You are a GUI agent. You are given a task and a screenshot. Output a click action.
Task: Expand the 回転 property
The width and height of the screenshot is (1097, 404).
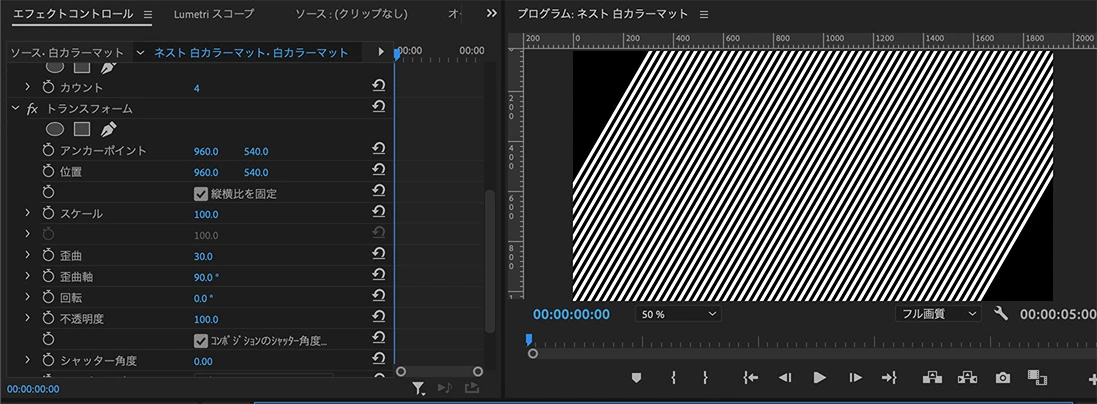[28, 298]
